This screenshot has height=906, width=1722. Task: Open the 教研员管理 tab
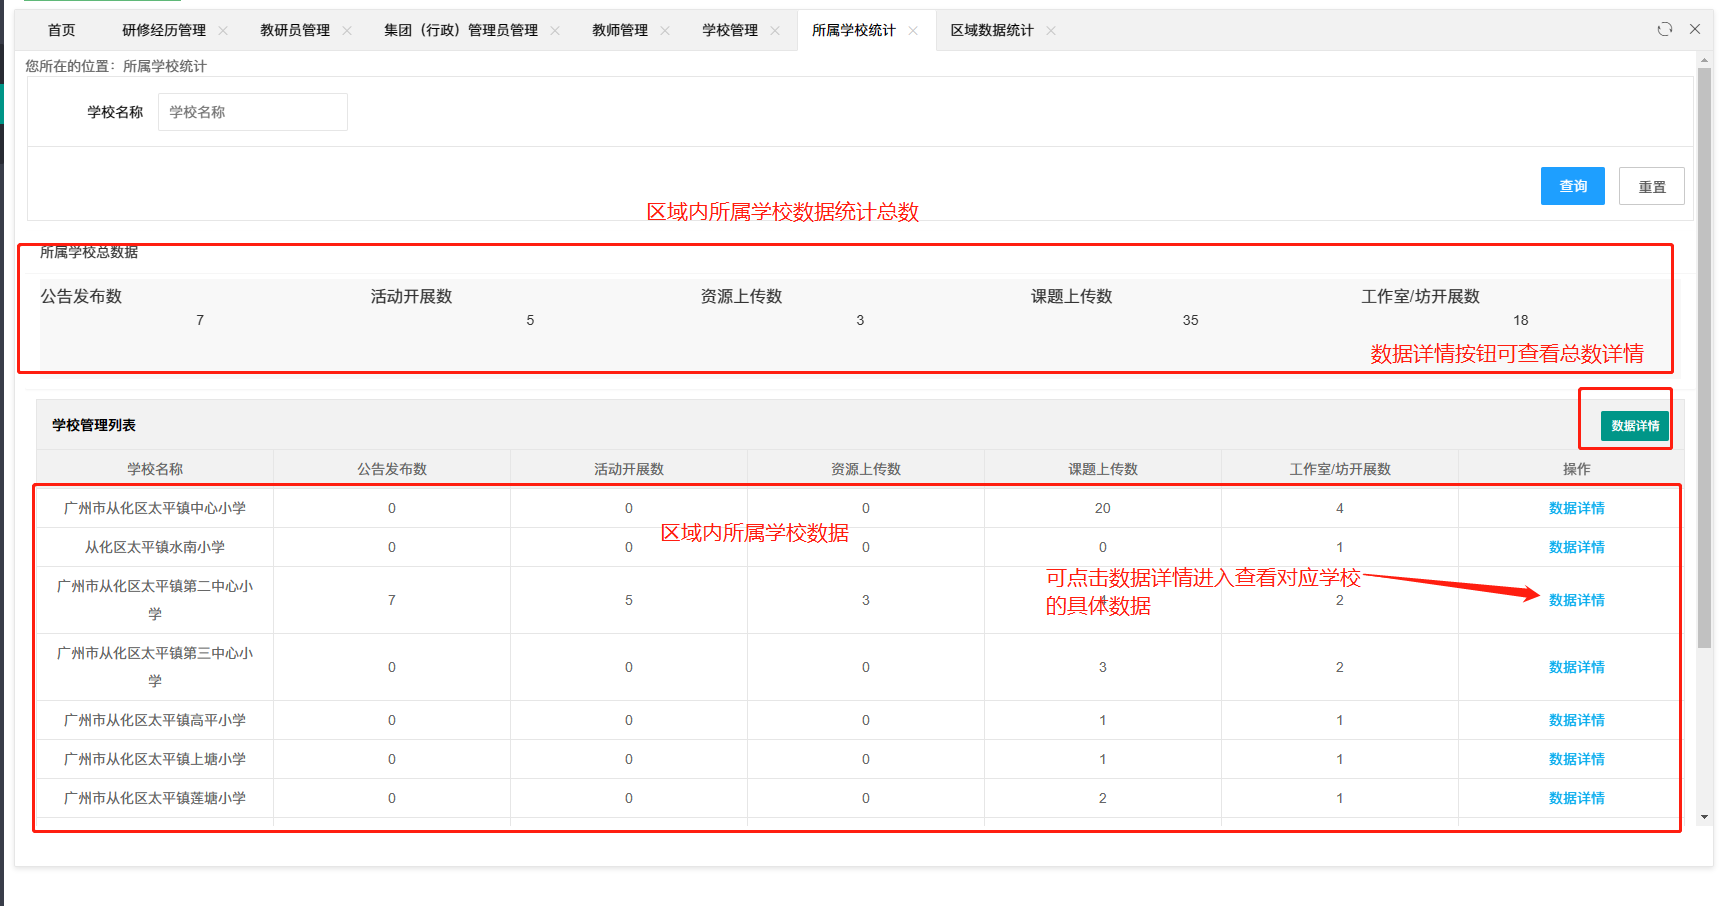[x=295, y=31]
